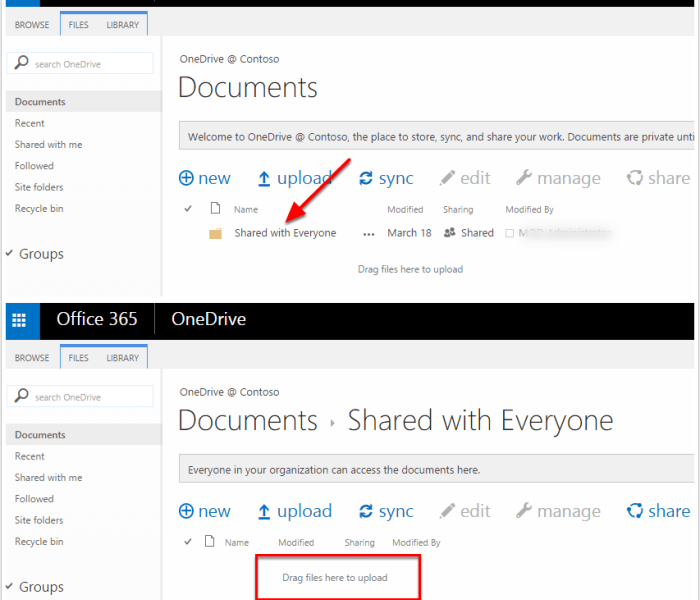Viewport: 700px width, 600px height.
Task: Click OneDrive @ Contoso link in lower view
Action: [x=229, y=392]
